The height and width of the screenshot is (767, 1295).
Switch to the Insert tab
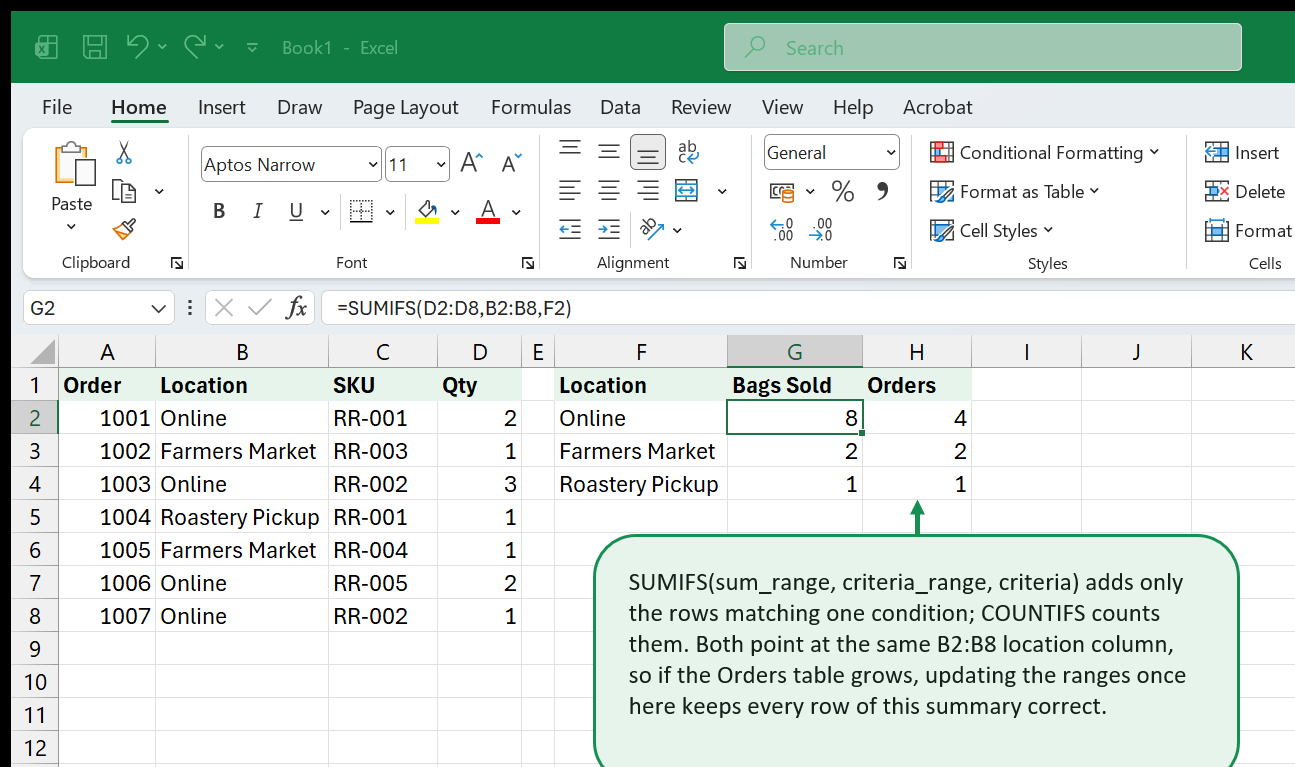pyautogui.click(x=222, y=107)
